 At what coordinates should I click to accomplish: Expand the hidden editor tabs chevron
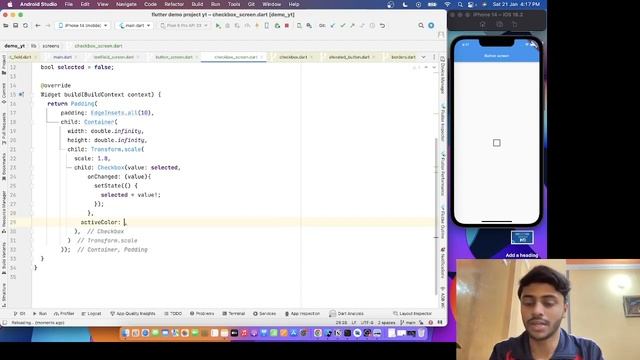[x=423, y=57]
